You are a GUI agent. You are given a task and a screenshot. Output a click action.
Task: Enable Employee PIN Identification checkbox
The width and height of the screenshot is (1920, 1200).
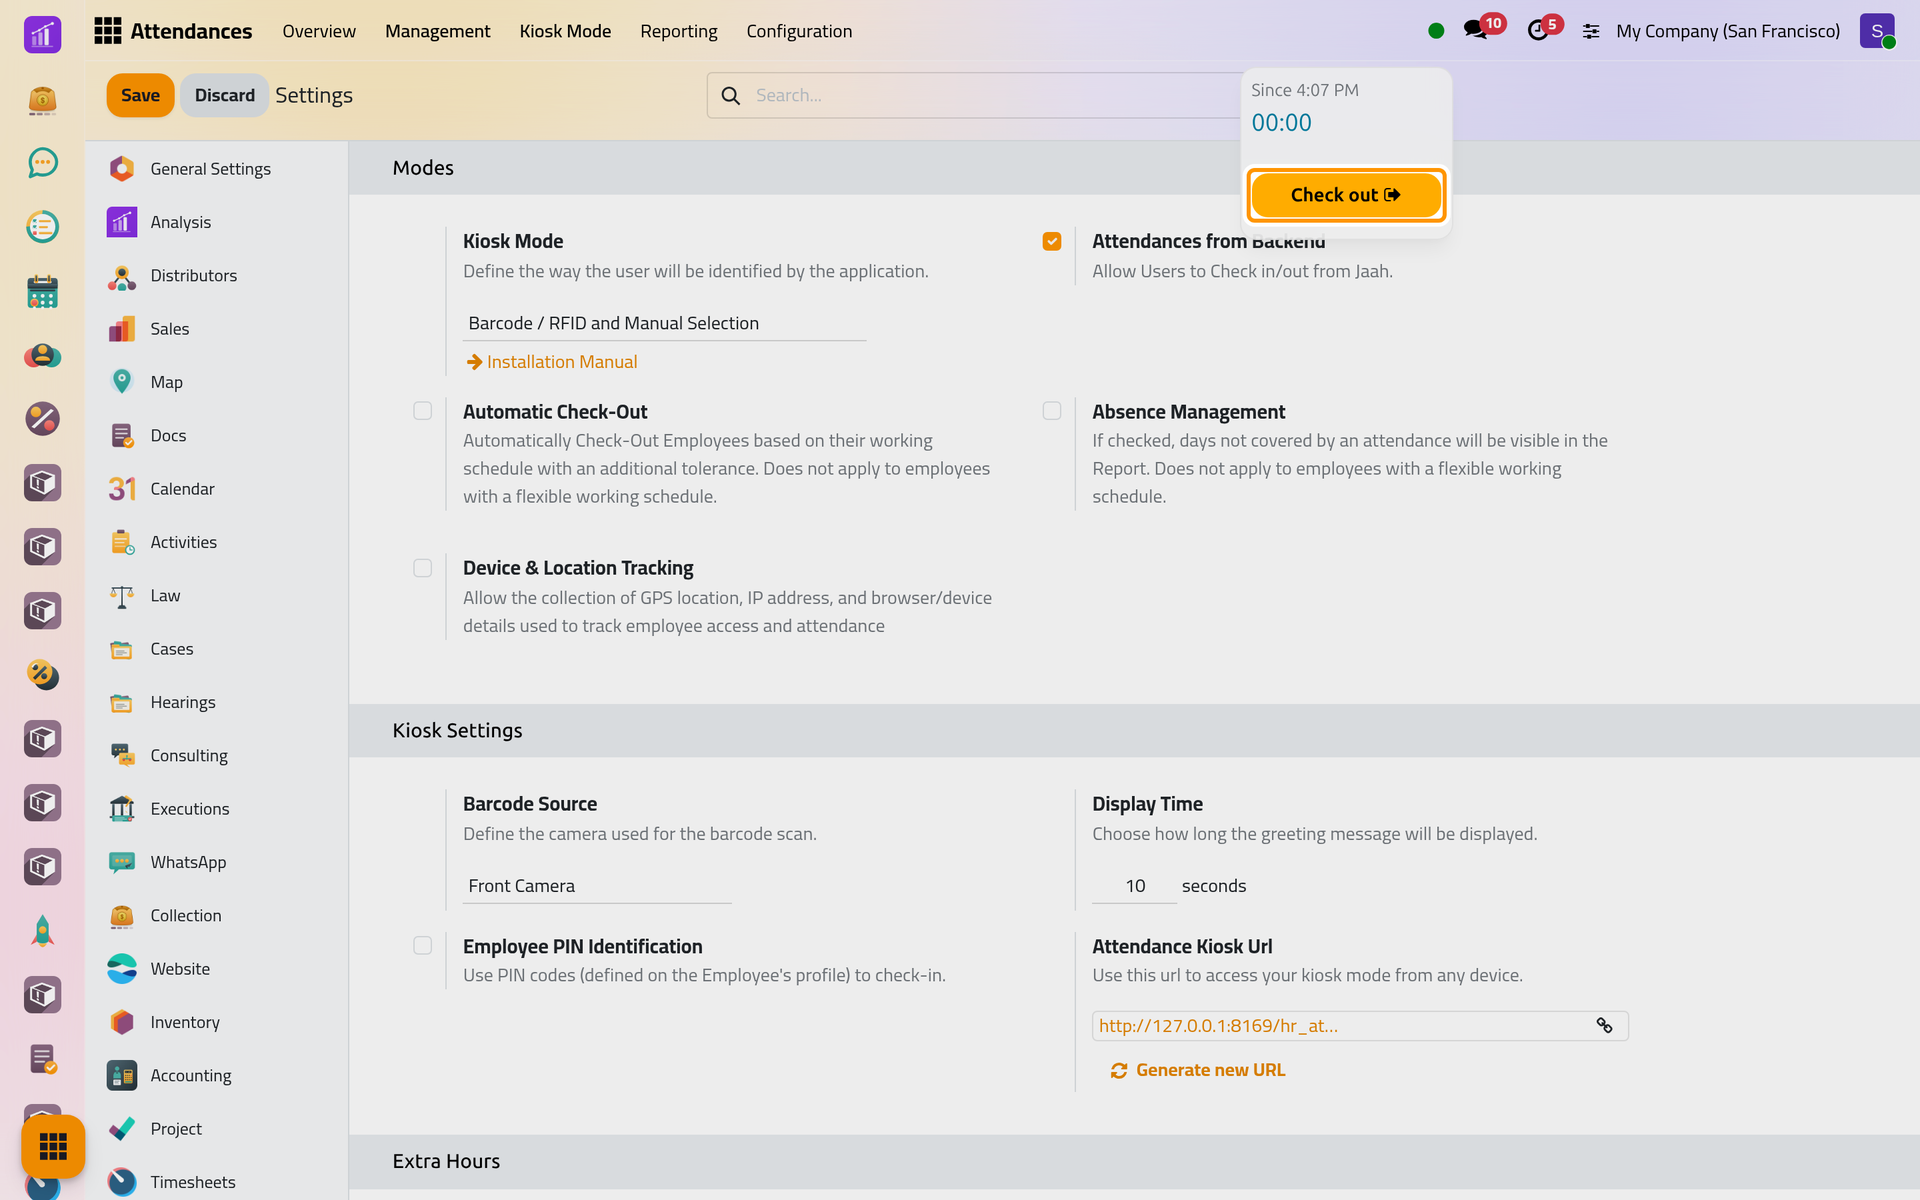click(423, 946)
